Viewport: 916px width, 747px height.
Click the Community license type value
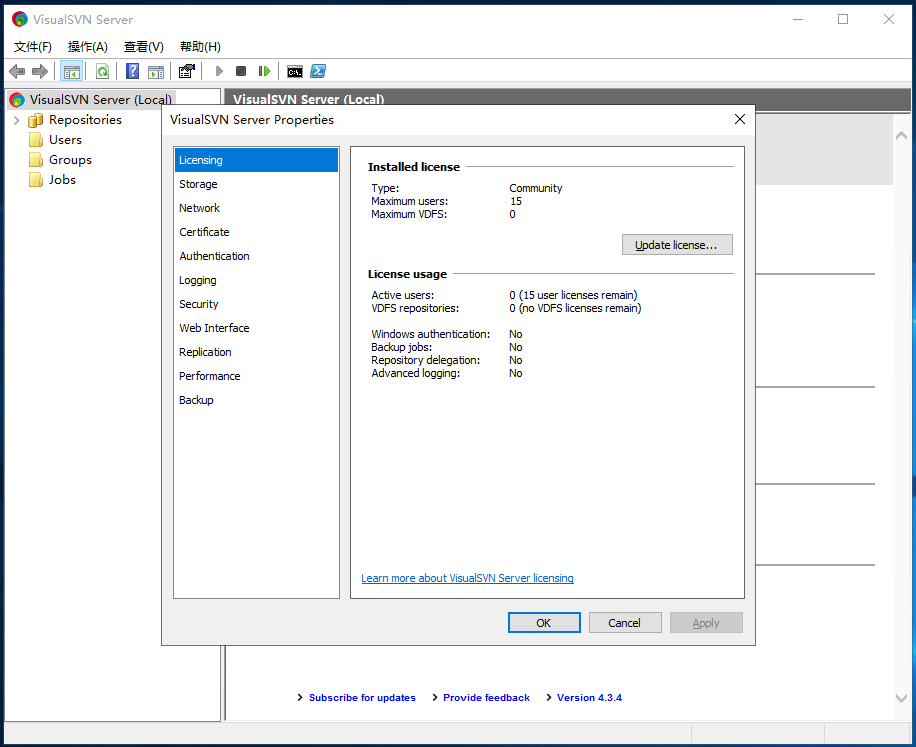click(x=535, y=188)
